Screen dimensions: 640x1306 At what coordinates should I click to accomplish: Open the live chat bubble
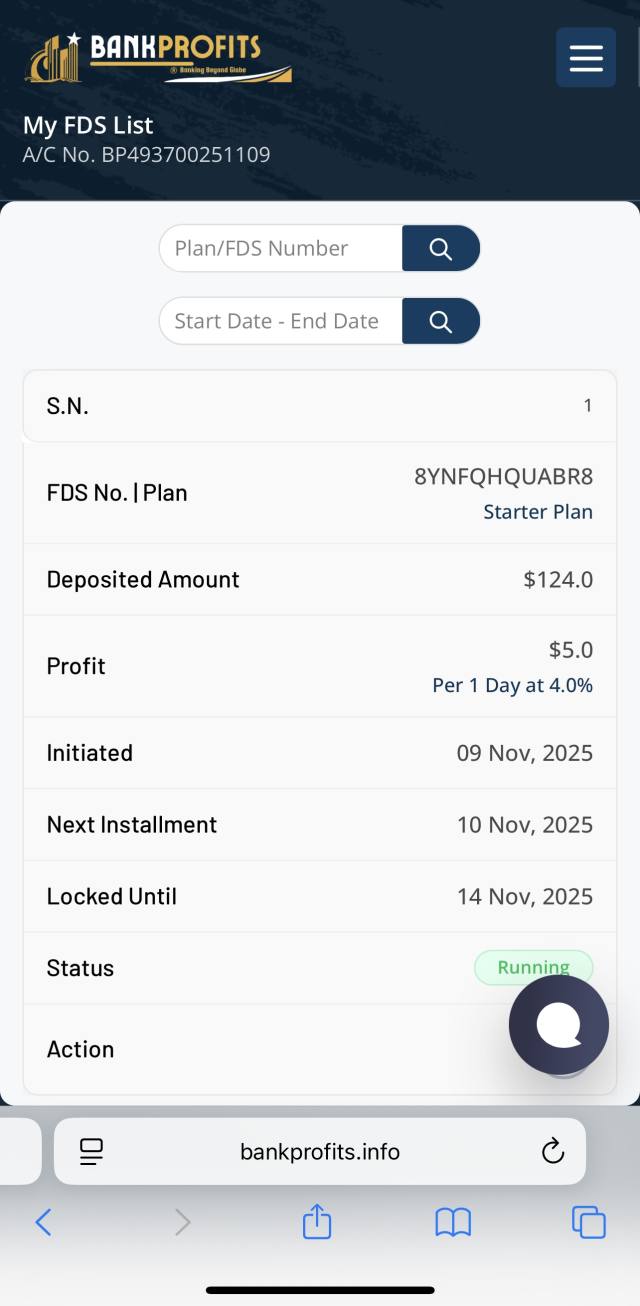[558, 1024]
